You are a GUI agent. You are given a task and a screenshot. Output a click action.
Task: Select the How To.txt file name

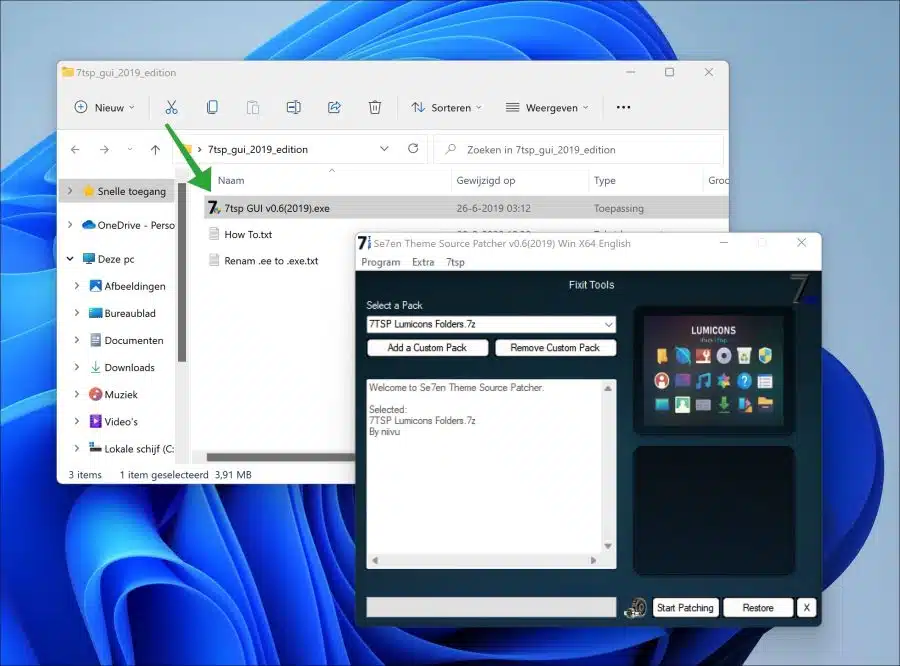(x=248, y=234)
